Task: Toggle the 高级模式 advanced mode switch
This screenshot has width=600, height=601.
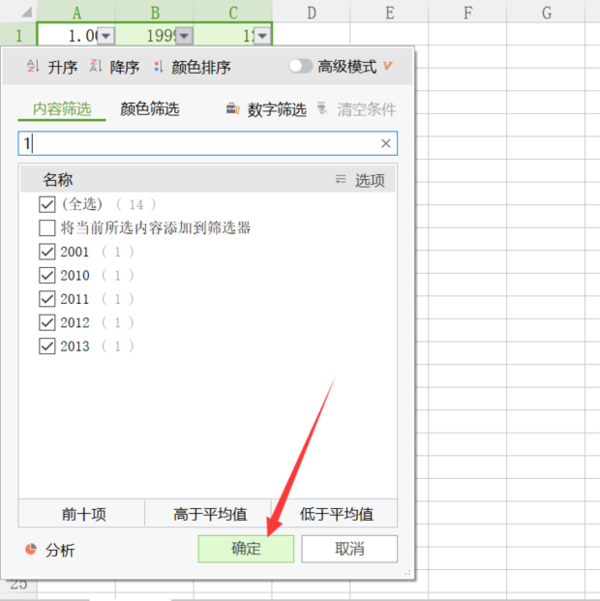Action: (x=300, y=66)
